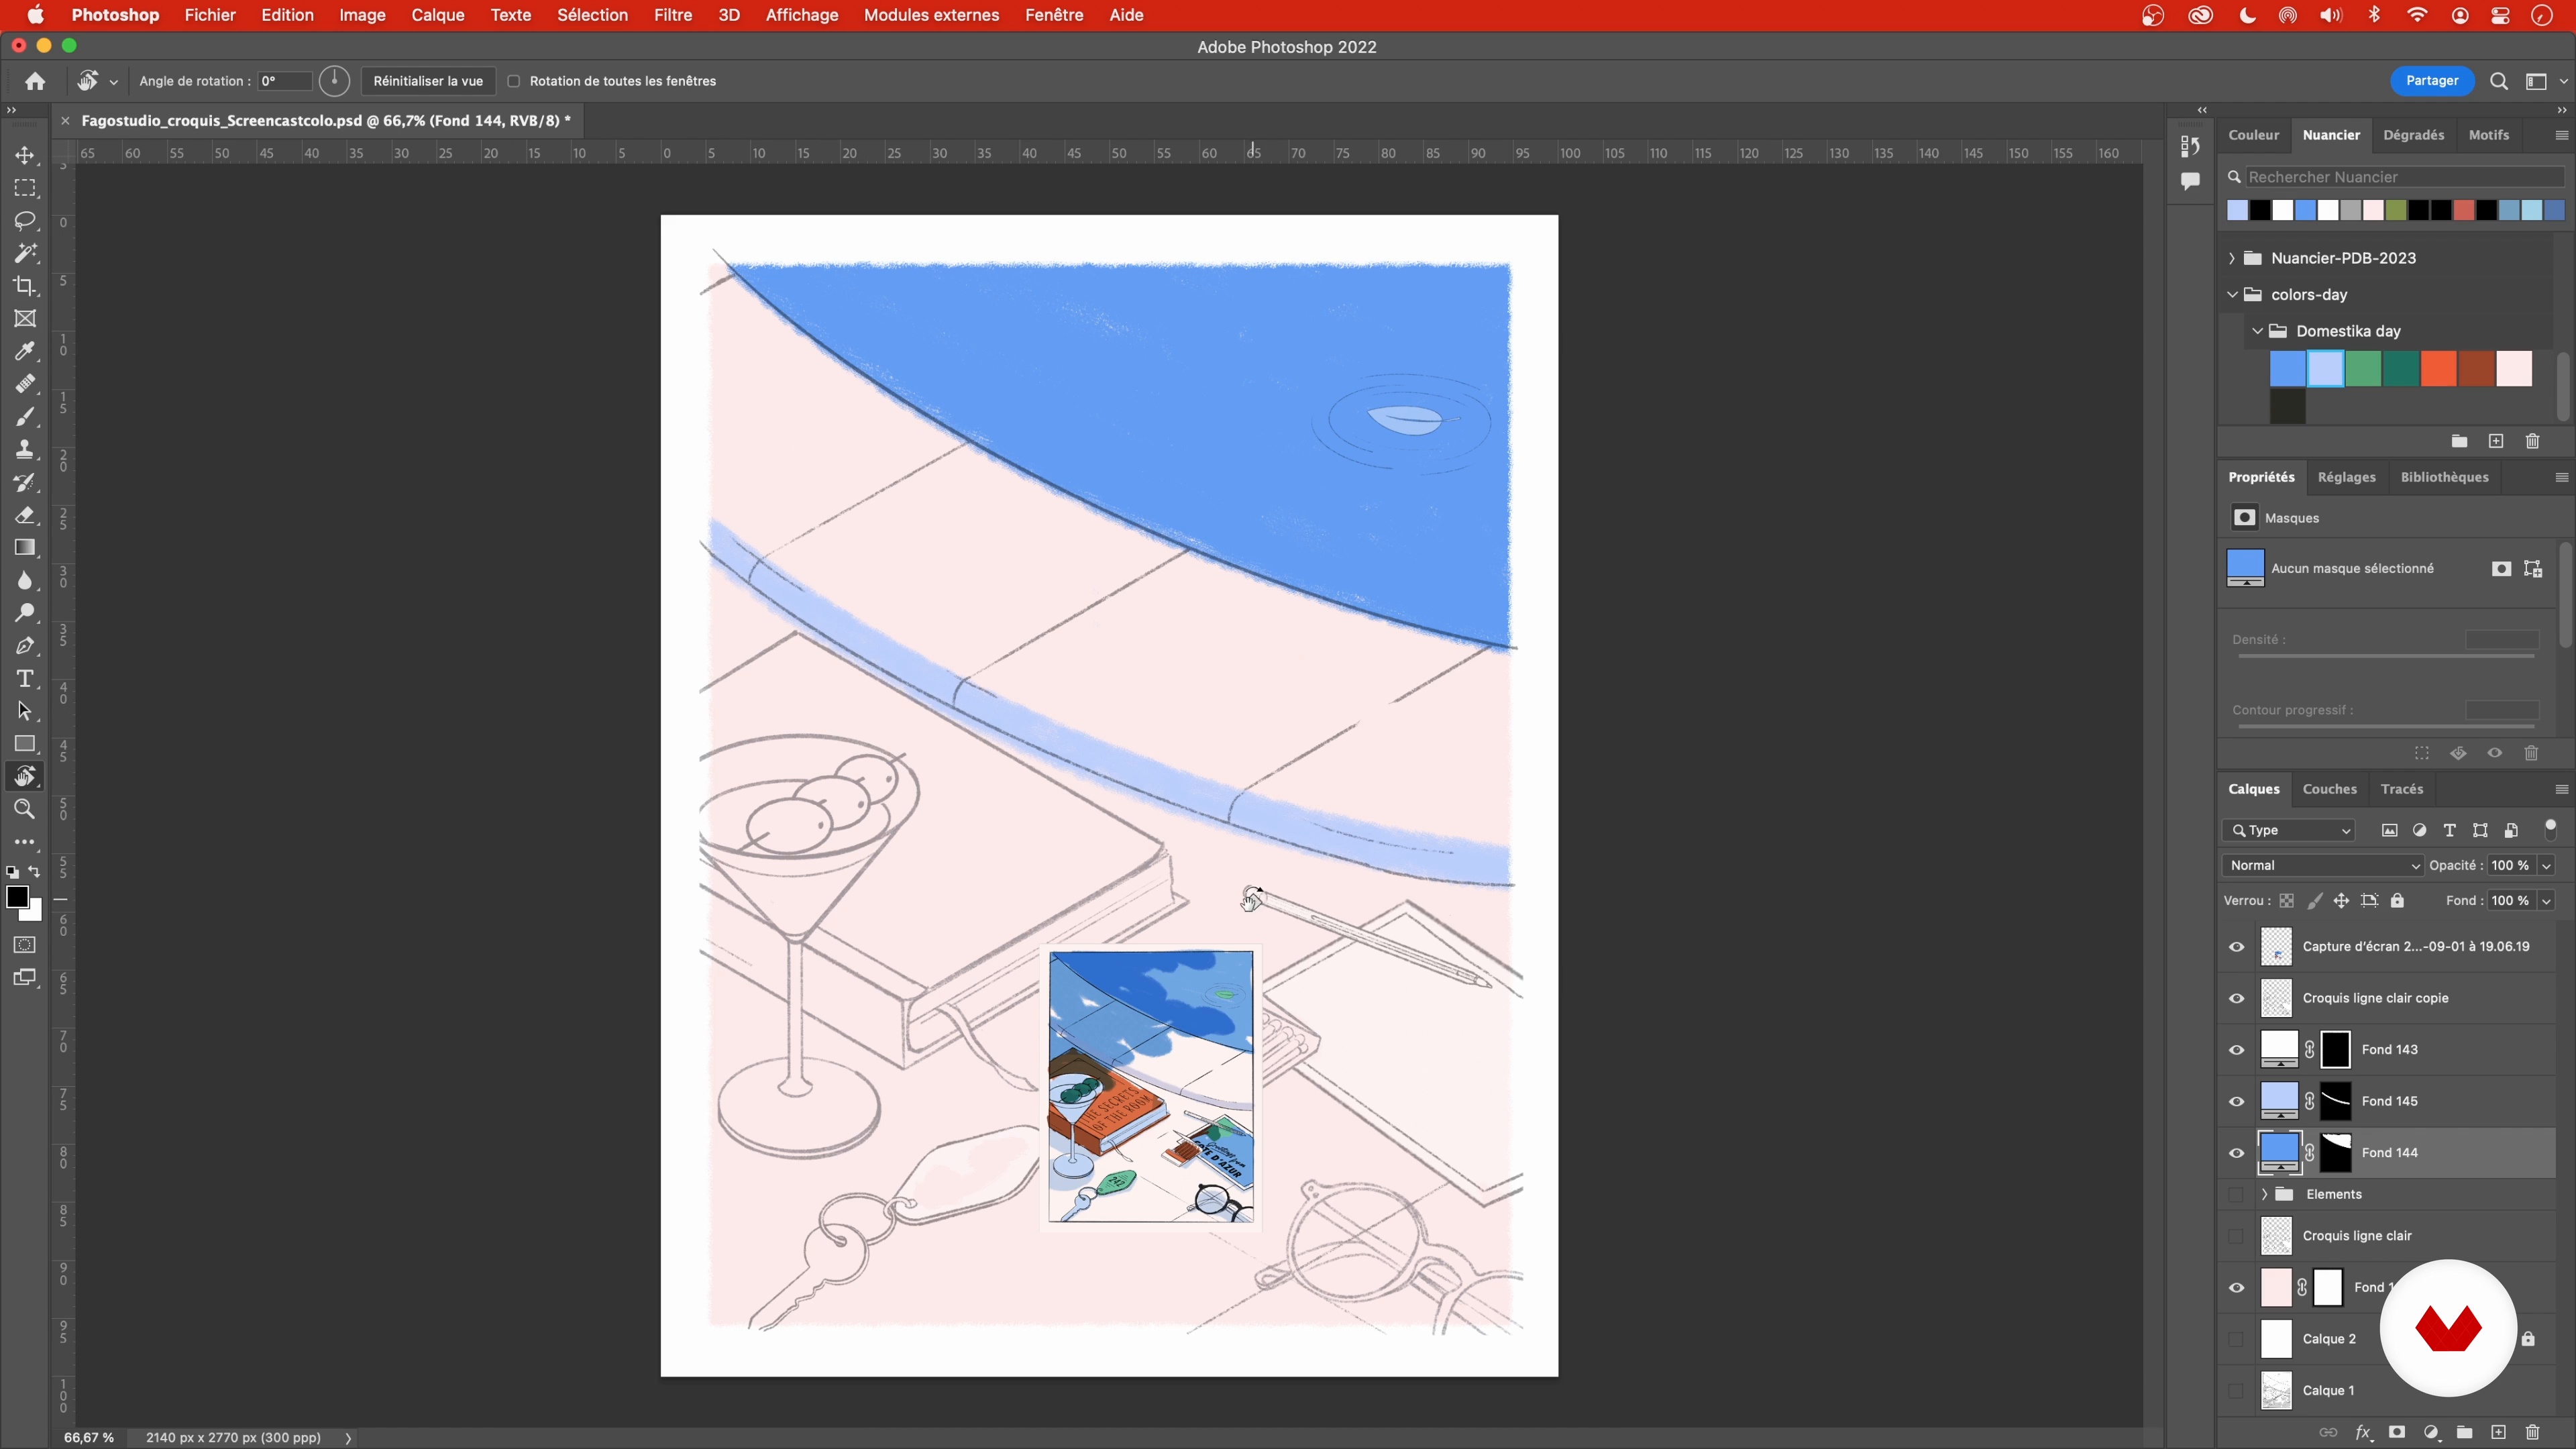This screenshot has width=2576, height=1449.
Task: Select the Crop tool
Action: (25, 286)
